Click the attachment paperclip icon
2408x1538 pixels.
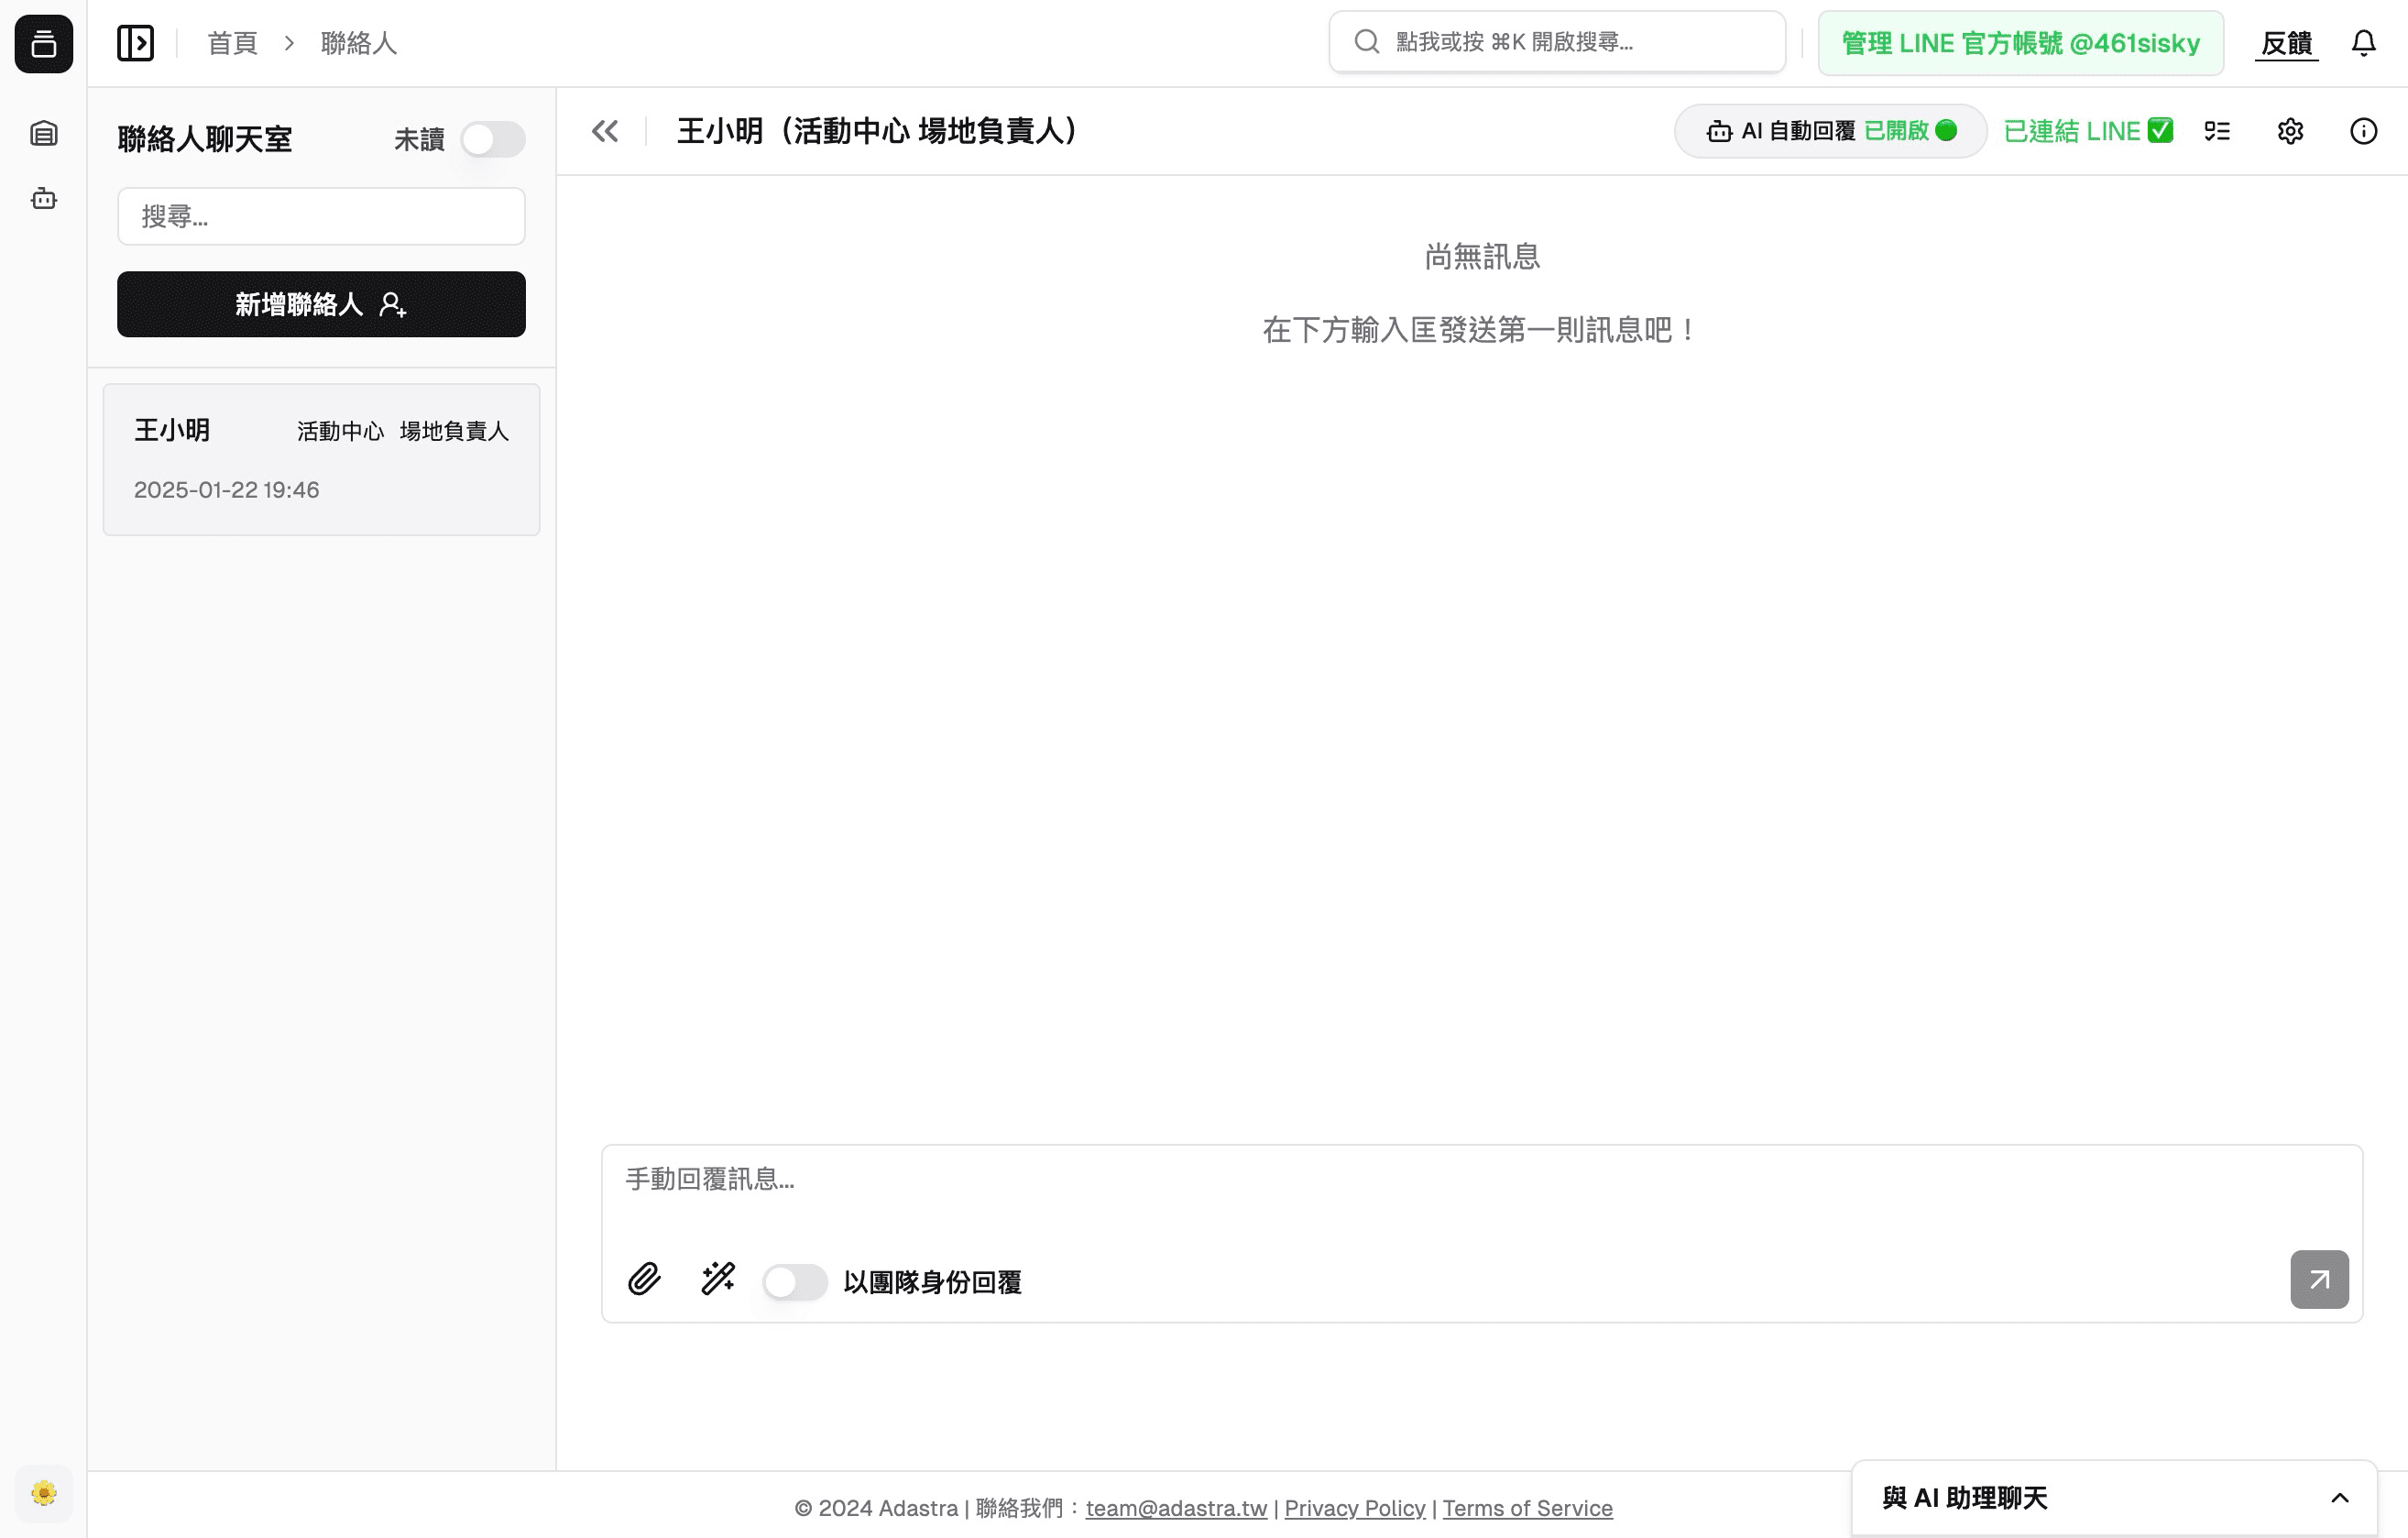click(644, 1279)
